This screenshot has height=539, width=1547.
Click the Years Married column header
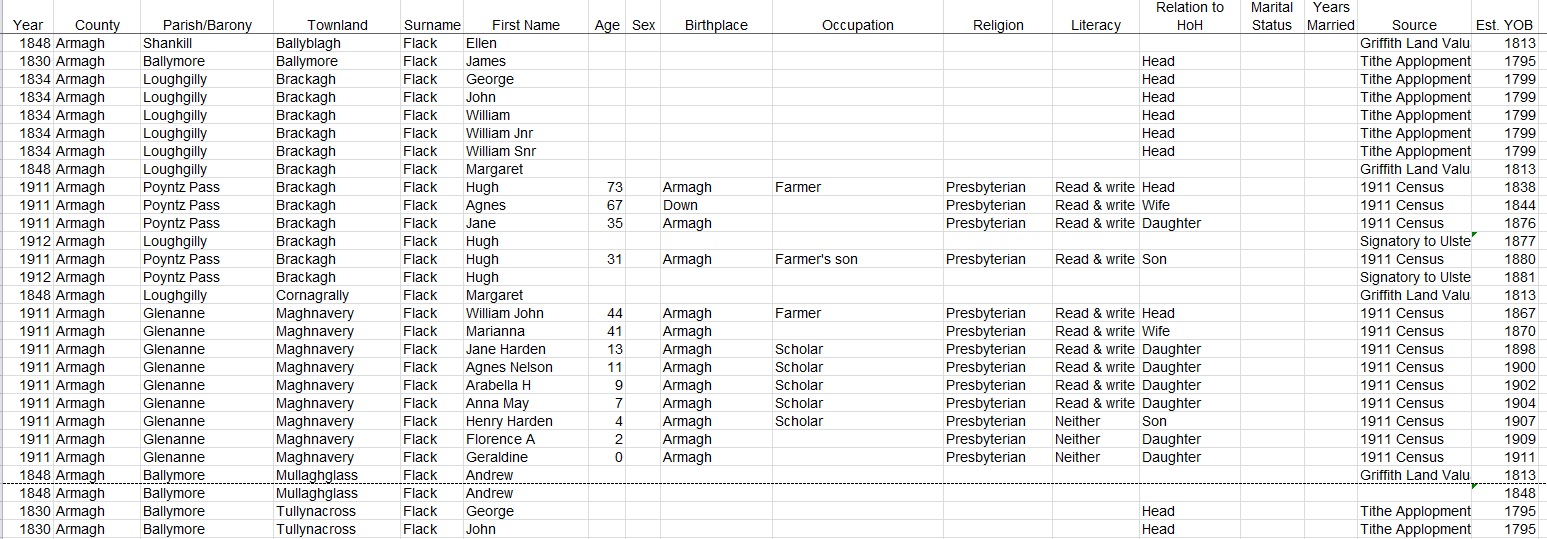point(1331,16)
